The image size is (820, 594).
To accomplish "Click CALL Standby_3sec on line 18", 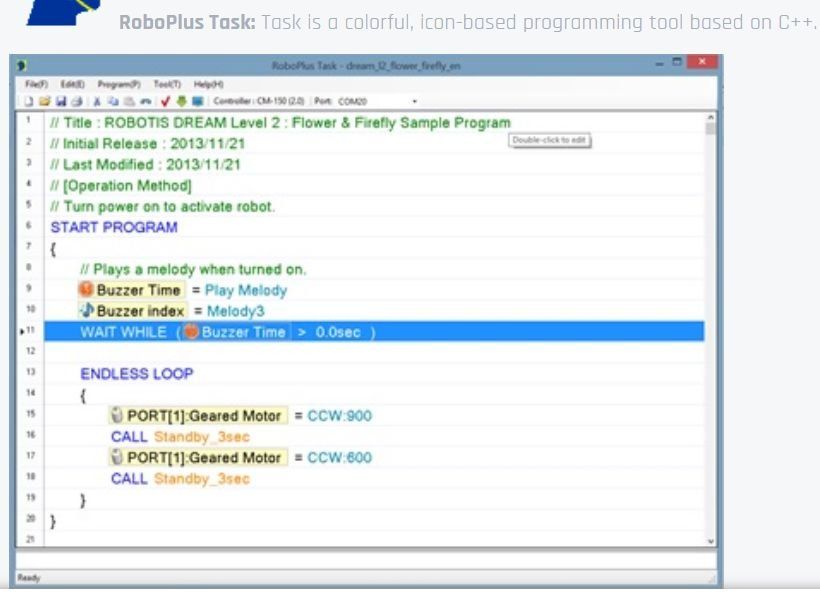I will click(180, 478).
